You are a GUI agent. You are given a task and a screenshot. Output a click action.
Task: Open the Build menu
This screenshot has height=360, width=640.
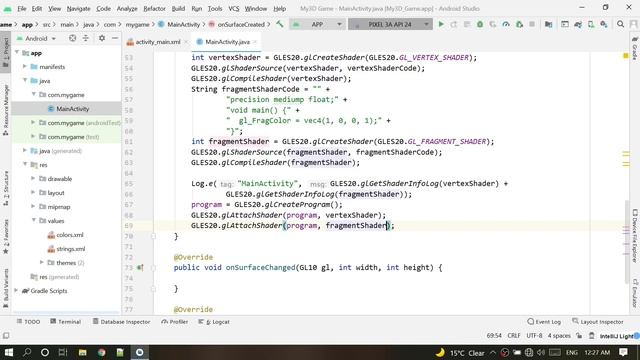(x=178, y=8)
